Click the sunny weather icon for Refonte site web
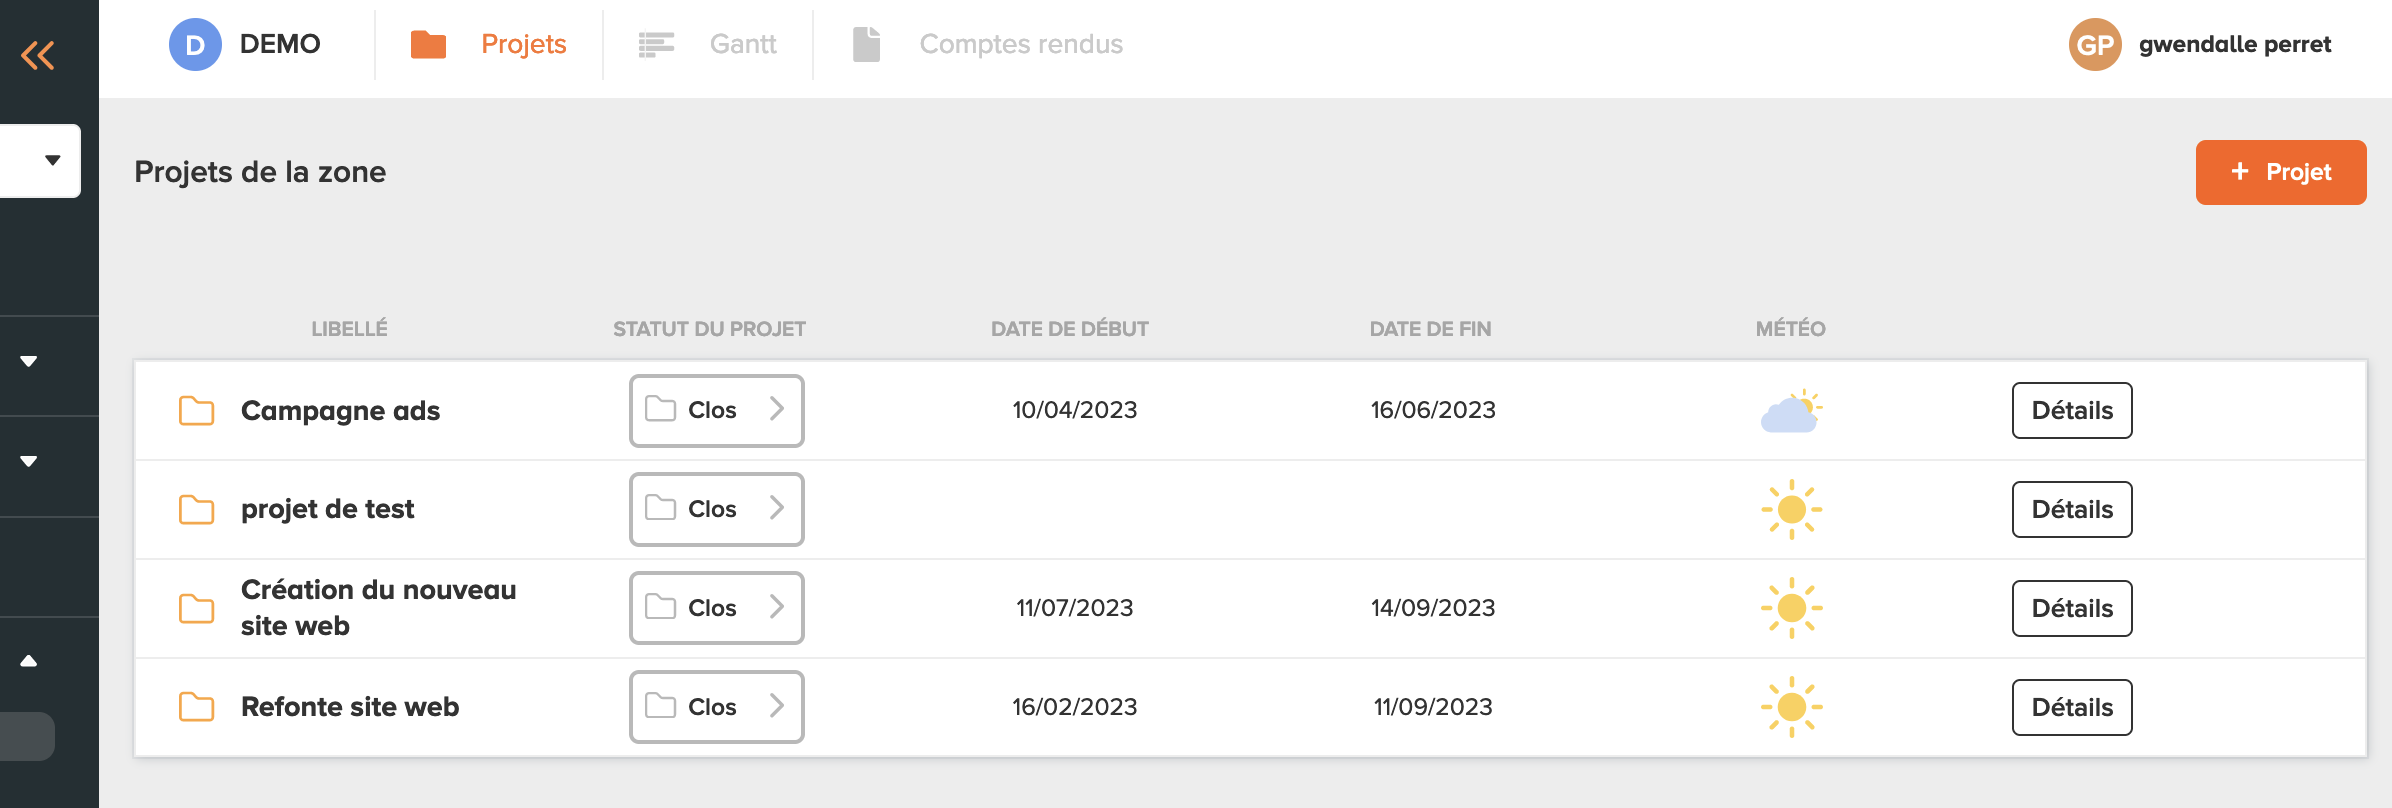The image size is (2392, 808). [x=1791, y=707]
